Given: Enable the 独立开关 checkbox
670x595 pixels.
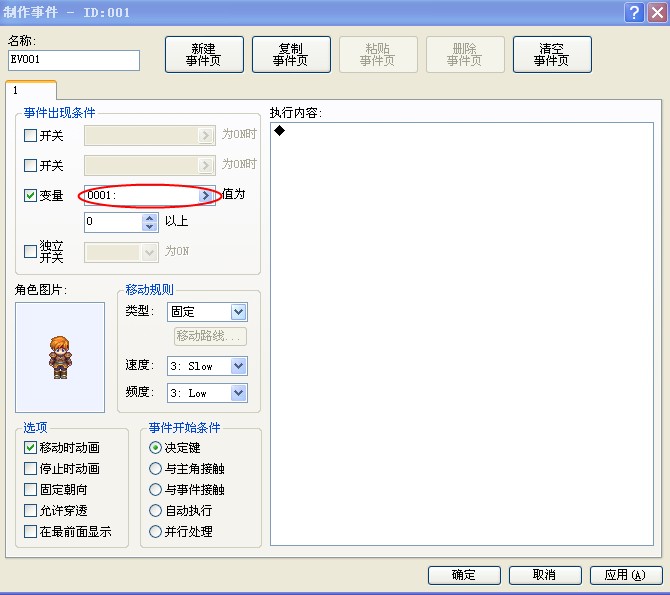Looking at the screenshot, I should (x=30, y=251).
